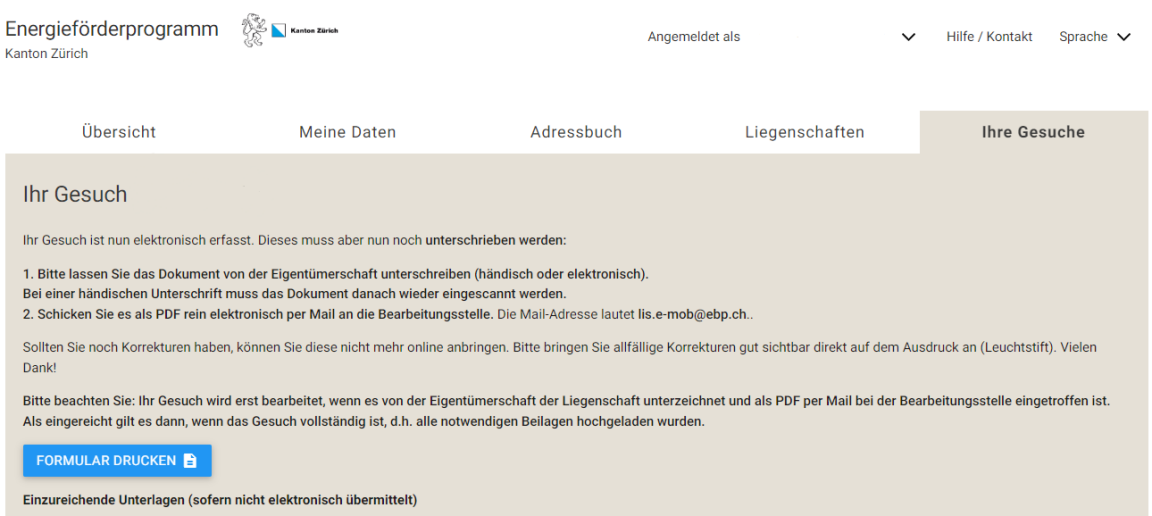Click the document icon in Formular Drucken

[x=190, y=461]
